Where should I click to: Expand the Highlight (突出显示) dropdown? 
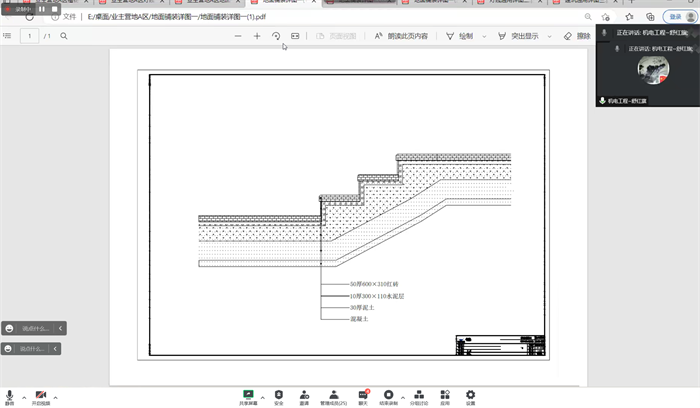pyautogui.click(x=548, y=36)
